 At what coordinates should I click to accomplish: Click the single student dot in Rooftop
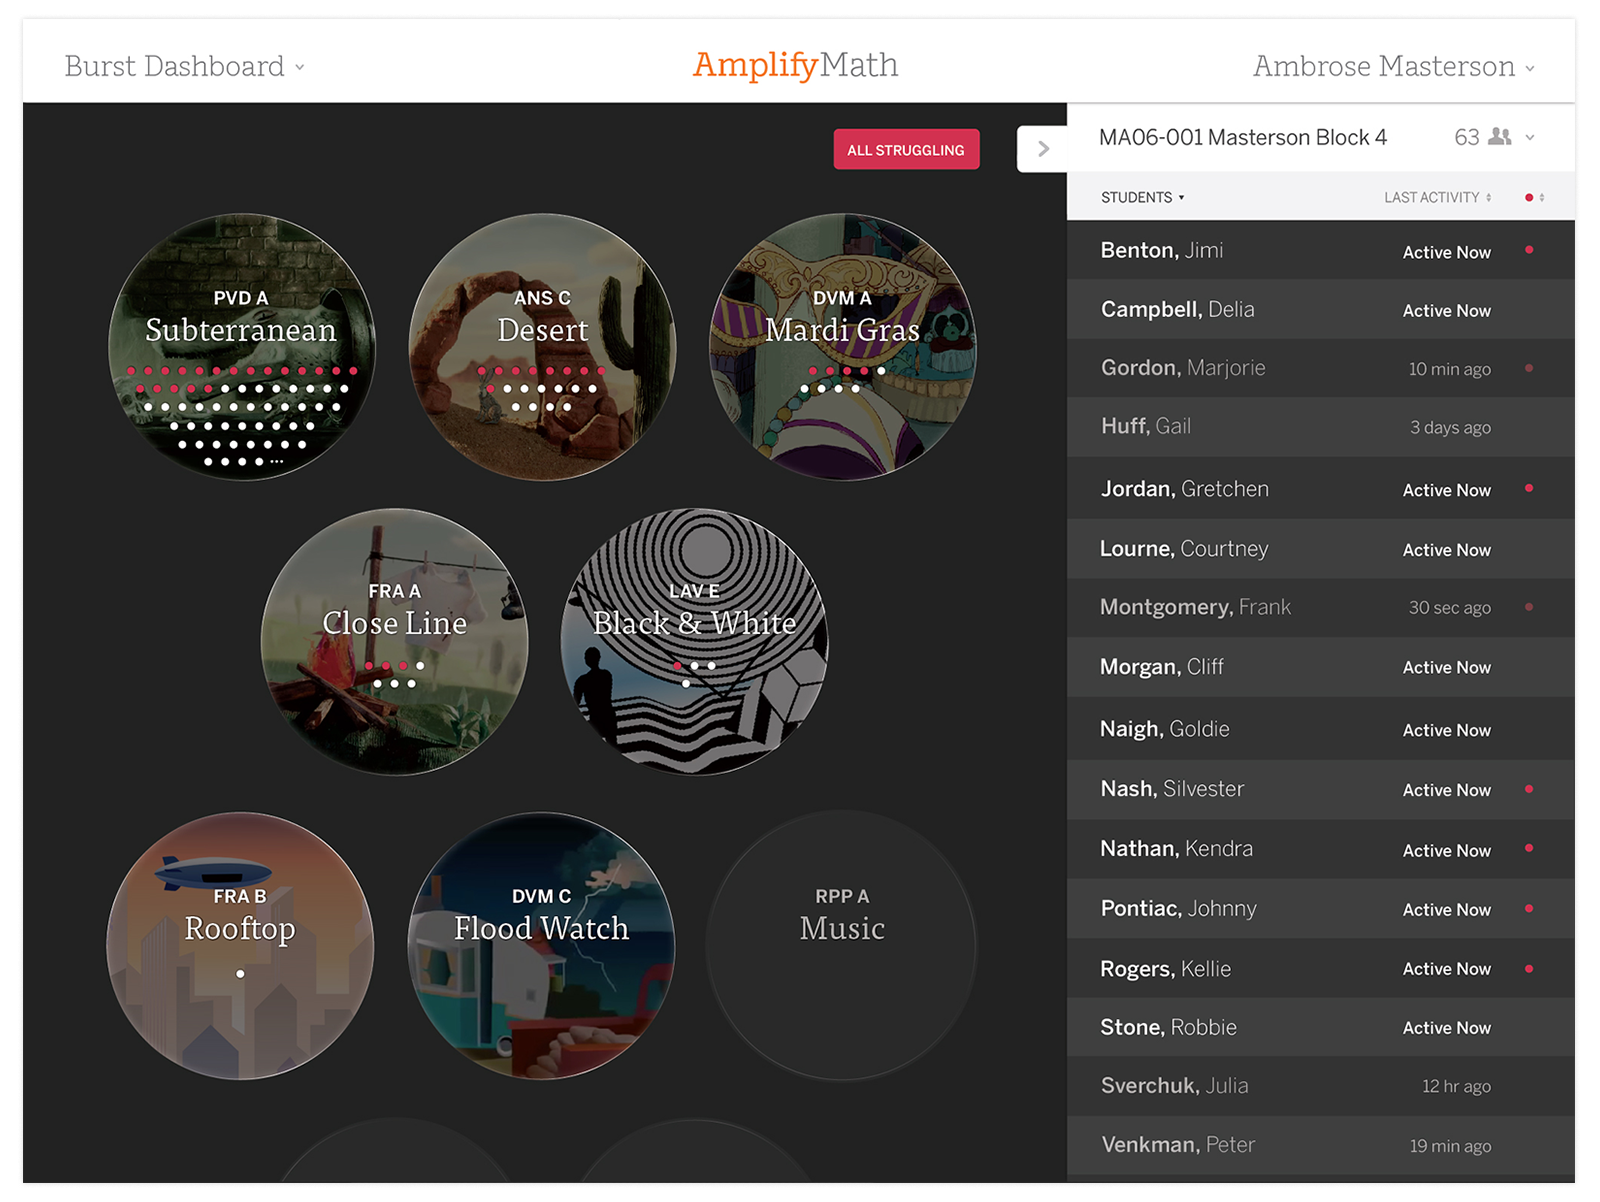[x=240, y=974]
